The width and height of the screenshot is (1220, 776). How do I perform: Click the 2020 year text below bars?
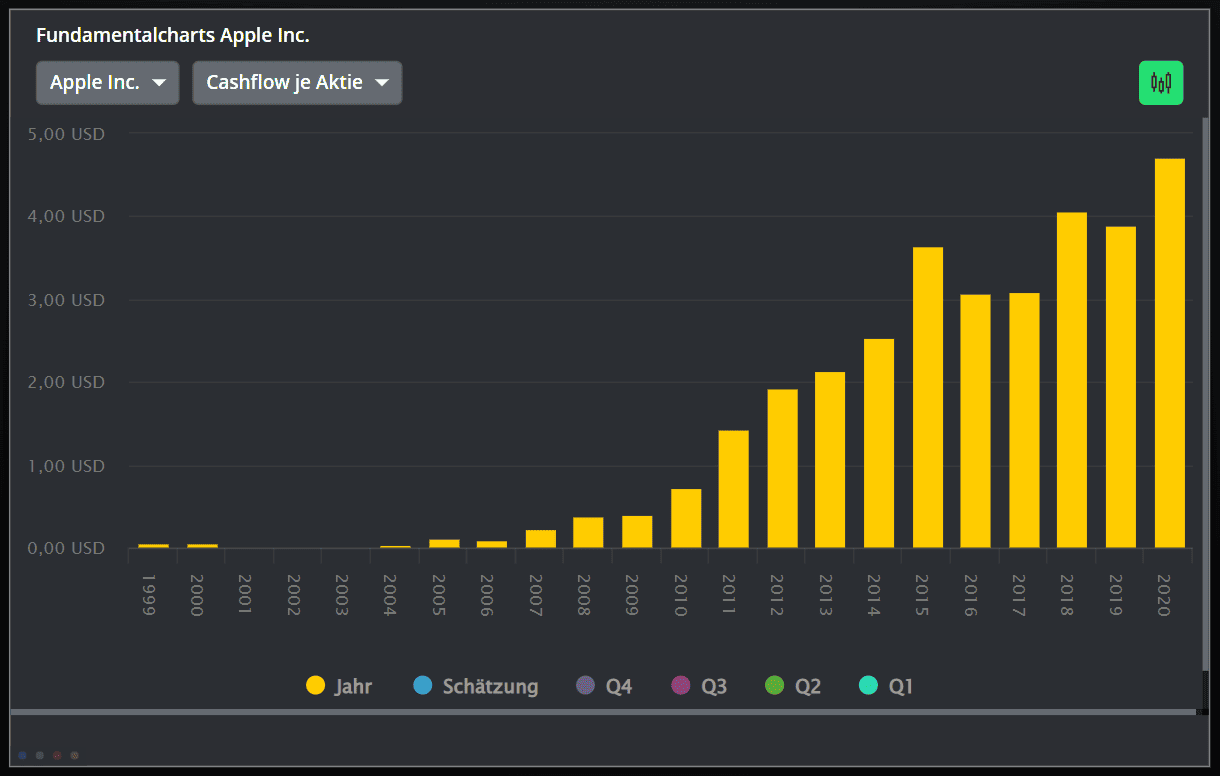[x=1164, y=594]
